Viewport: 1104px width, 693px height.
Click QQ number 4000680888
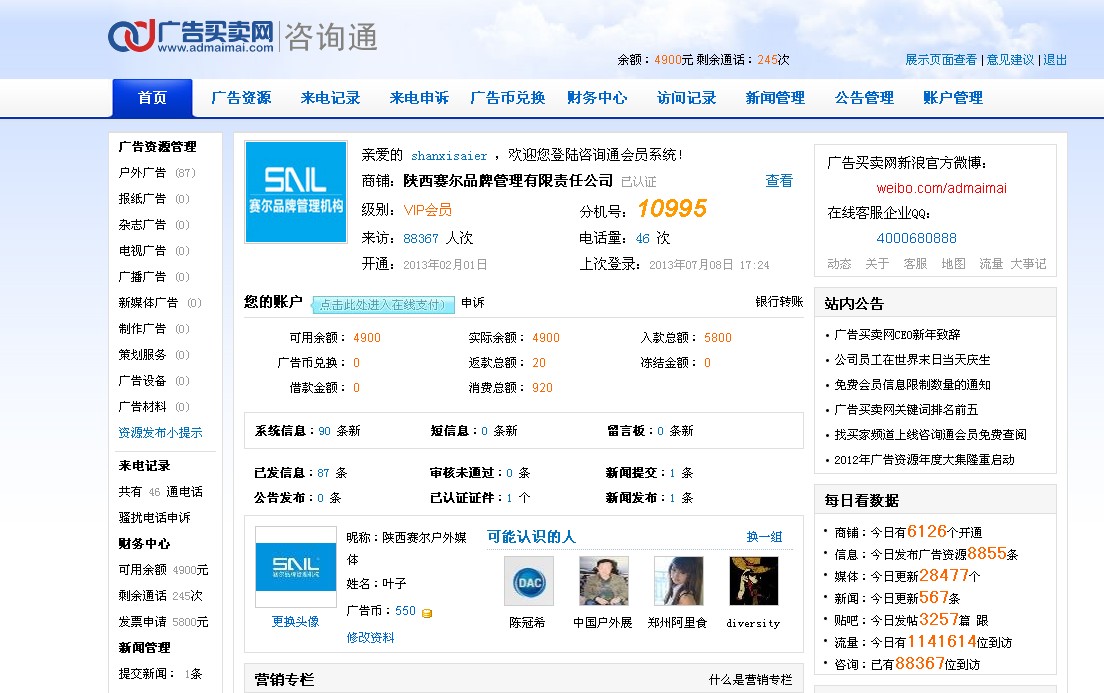tap(917, 239)
